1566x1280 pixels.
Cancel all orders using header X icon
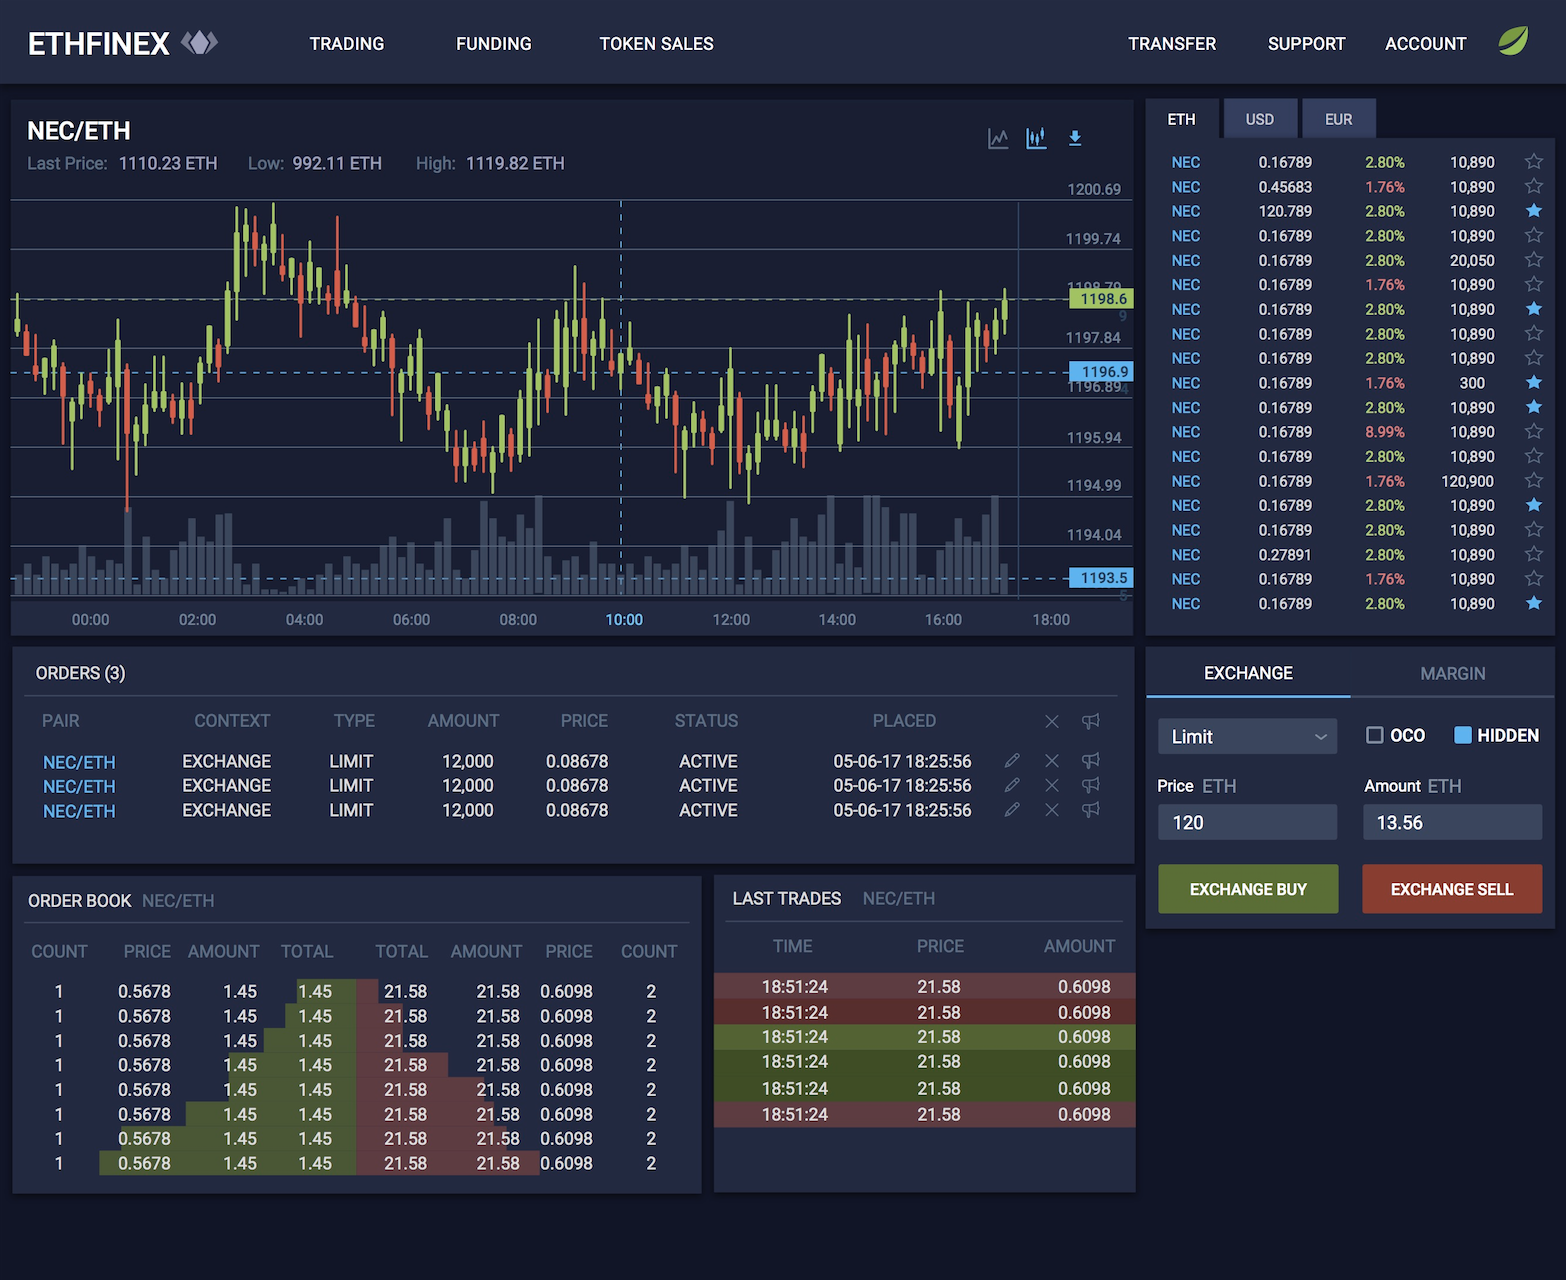point(1052,721)
